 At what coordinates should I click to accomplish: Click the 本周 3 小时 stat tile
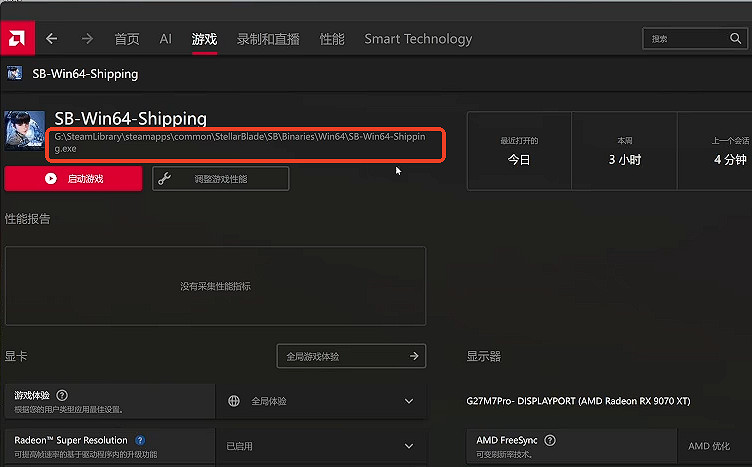click(x=624, y=151)
